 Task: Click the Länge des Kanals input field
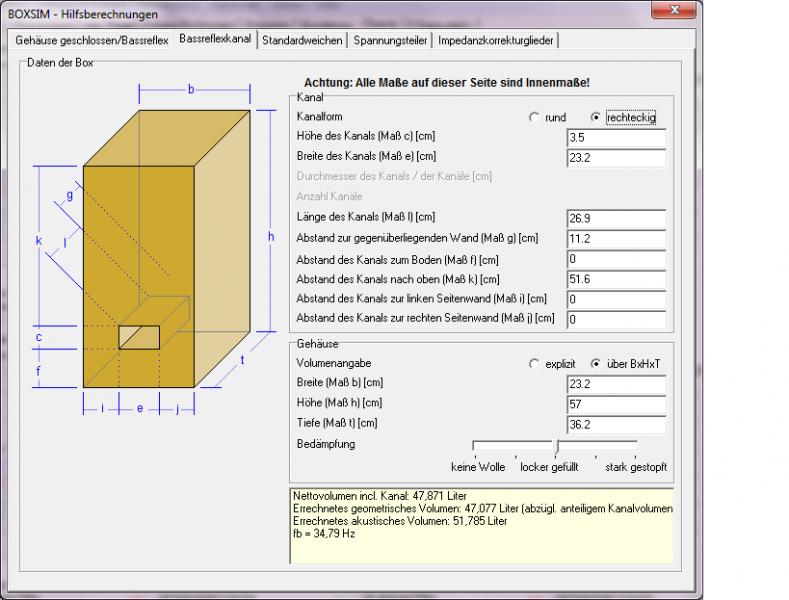pos(615,218)
